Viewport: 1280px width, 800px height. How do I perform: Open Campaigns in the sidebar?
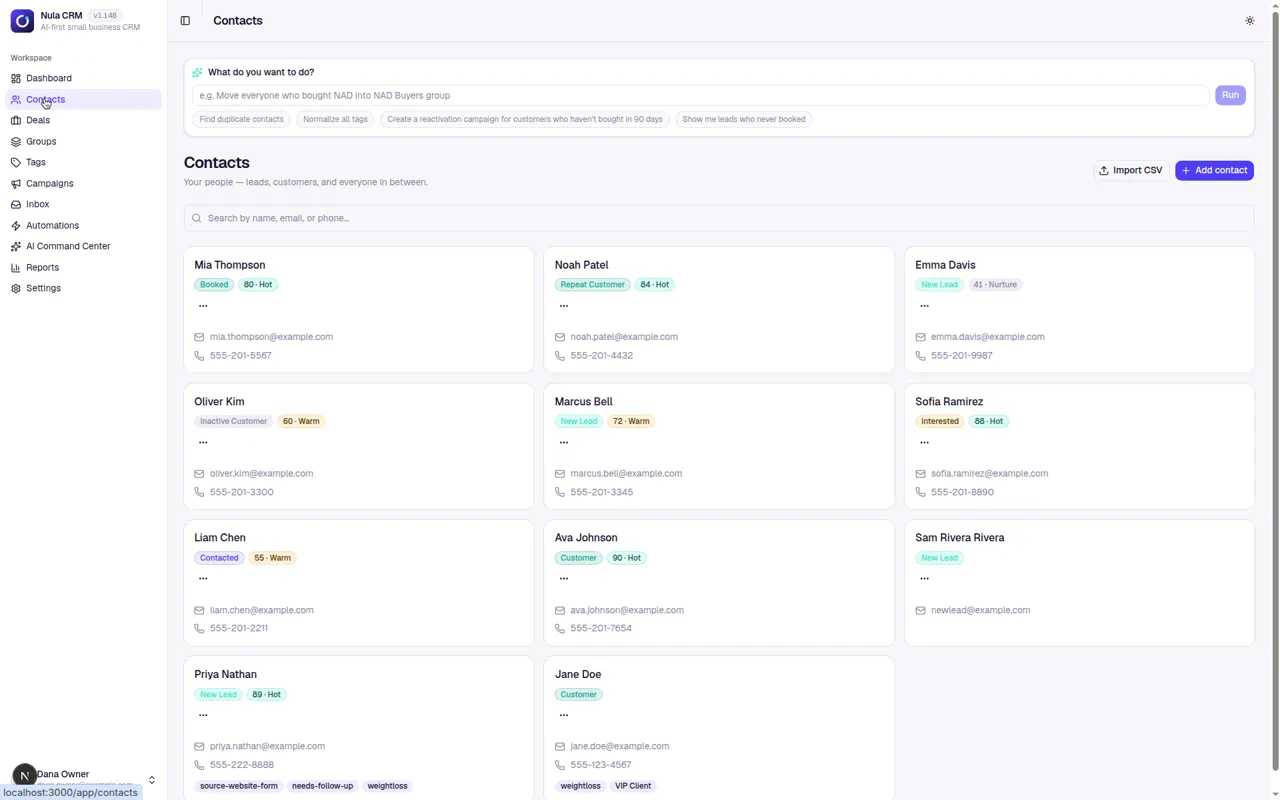[x=84, y=183]
